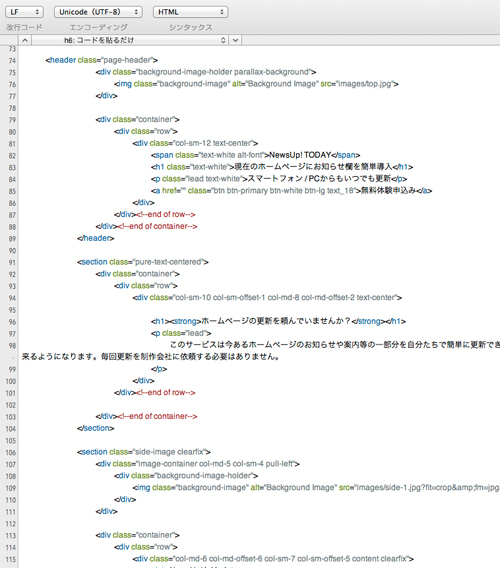The width and height of the screenshot is (500, 568).
Task: Click the div class="container" on line 113
Action: (138, 535)
